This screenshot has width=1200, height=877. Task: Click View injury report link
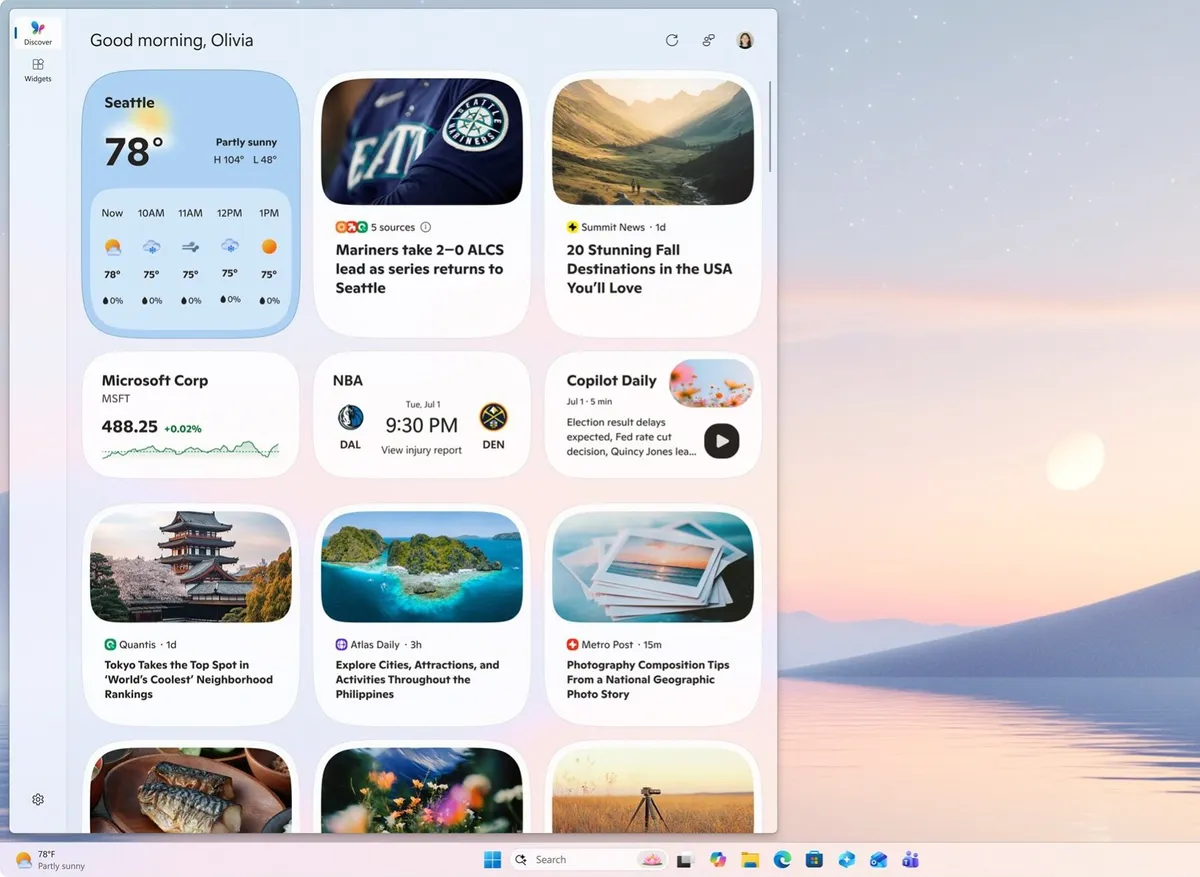tap(421, 451)
